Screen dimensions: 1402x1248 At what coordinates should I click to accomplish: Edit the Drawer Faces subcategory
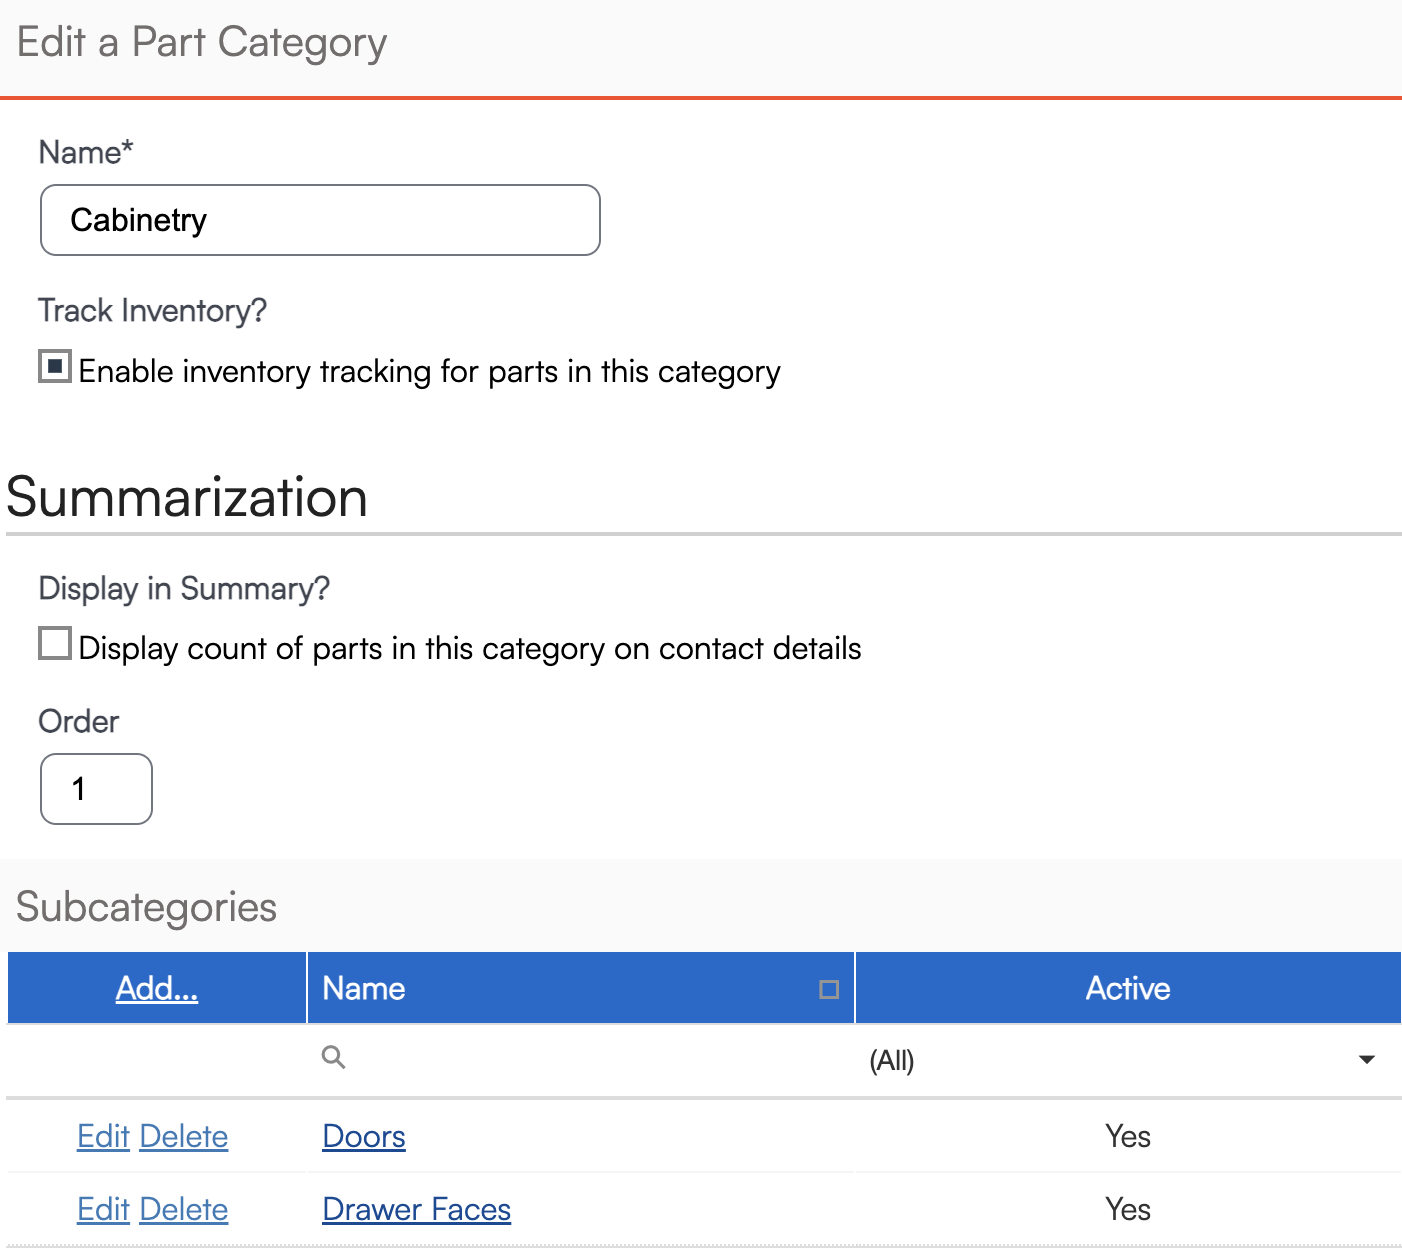(x=103, y=1210)
